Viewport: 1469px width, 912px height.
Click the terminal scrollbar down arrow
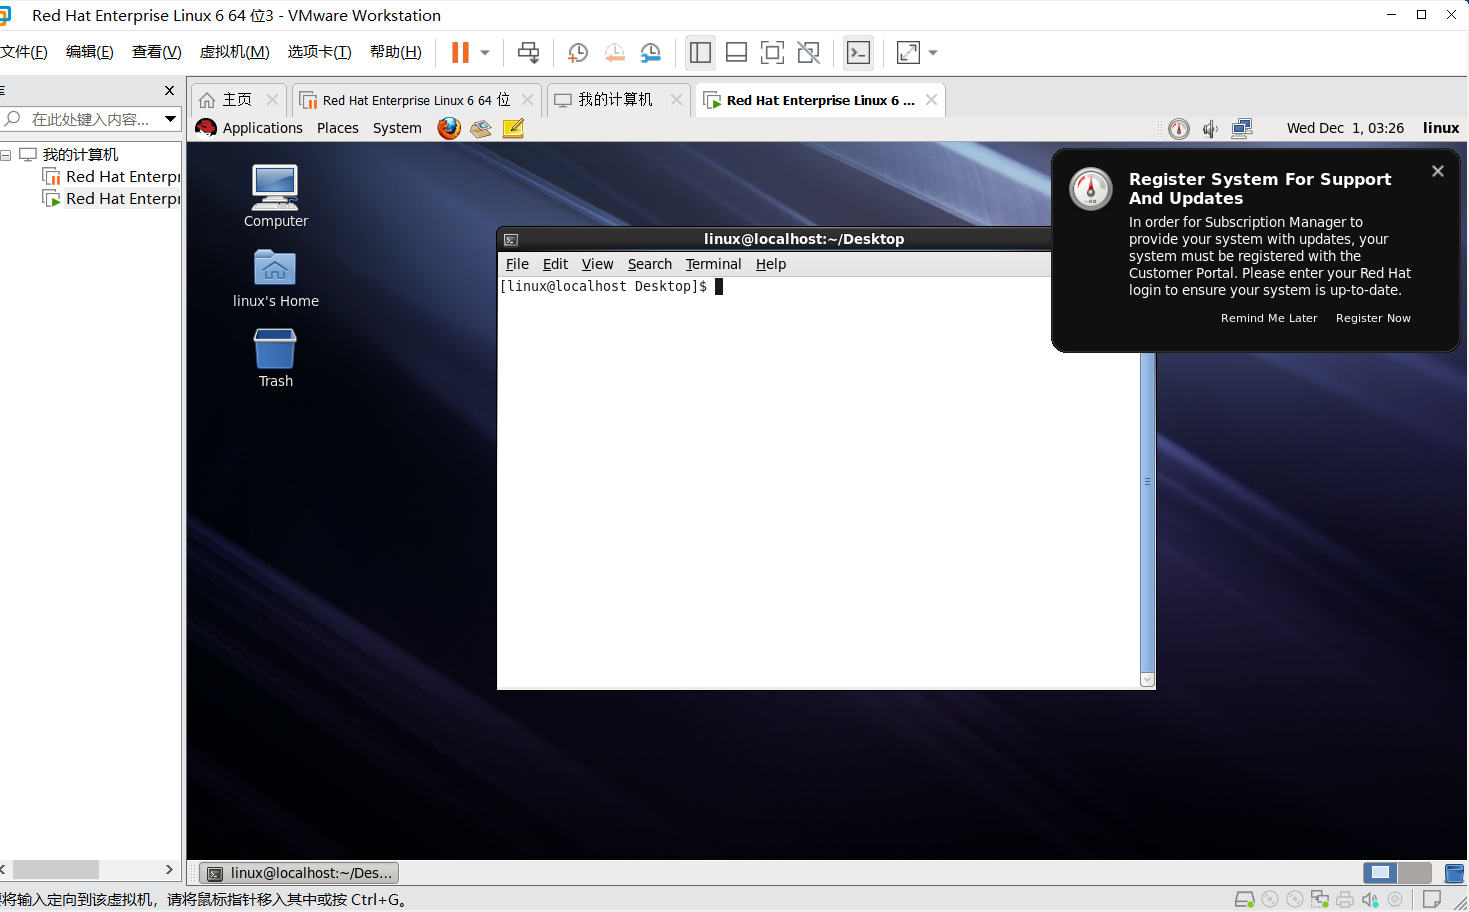1147,680
